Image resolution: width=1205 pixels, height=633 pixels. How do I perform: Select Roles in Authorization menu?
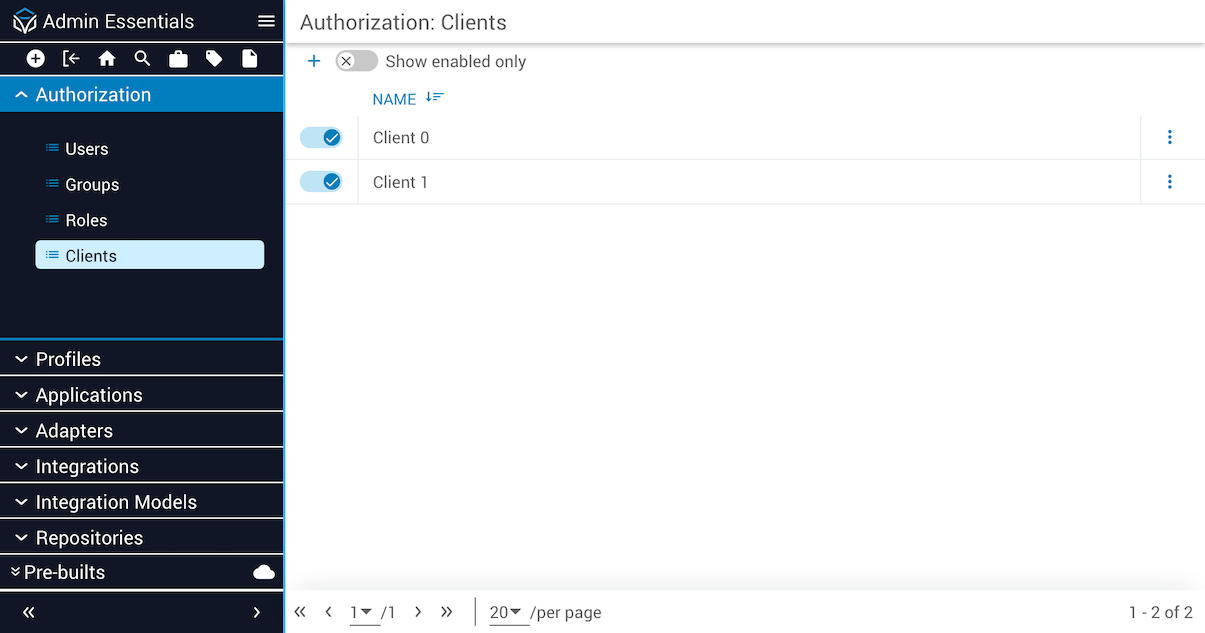coord(86,220)
